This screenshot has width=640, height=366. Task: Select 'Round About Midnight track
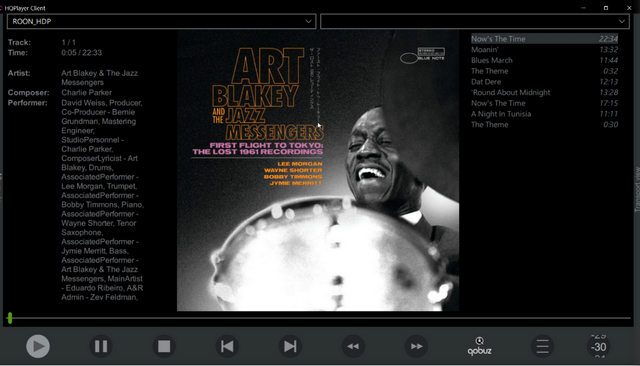tap(544, 93)
